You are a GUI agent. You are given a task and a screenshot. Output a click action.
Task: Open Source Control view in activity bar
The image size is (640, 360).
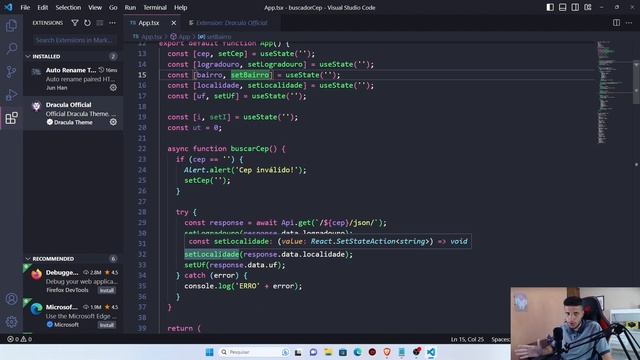tap(11, 72)
